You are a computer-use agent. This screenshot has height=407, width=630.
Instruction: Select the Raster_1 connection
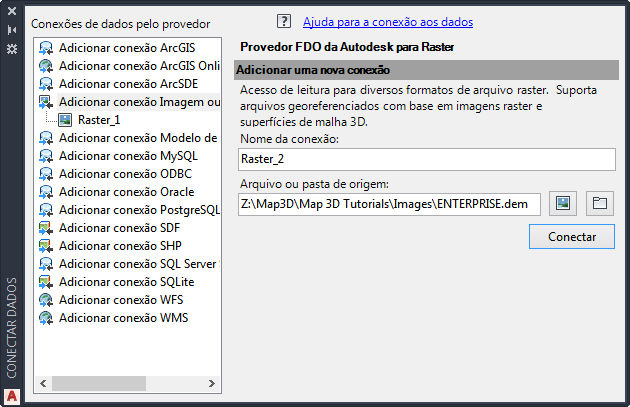point(99,120)
